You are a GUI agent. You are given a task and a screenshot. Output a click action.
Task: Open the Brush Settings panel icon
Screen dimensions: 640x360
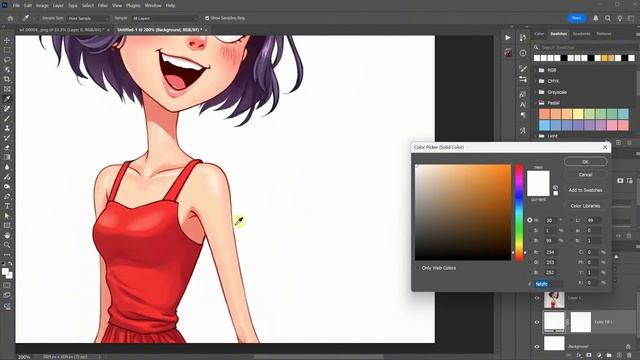(x=523, y=68)
